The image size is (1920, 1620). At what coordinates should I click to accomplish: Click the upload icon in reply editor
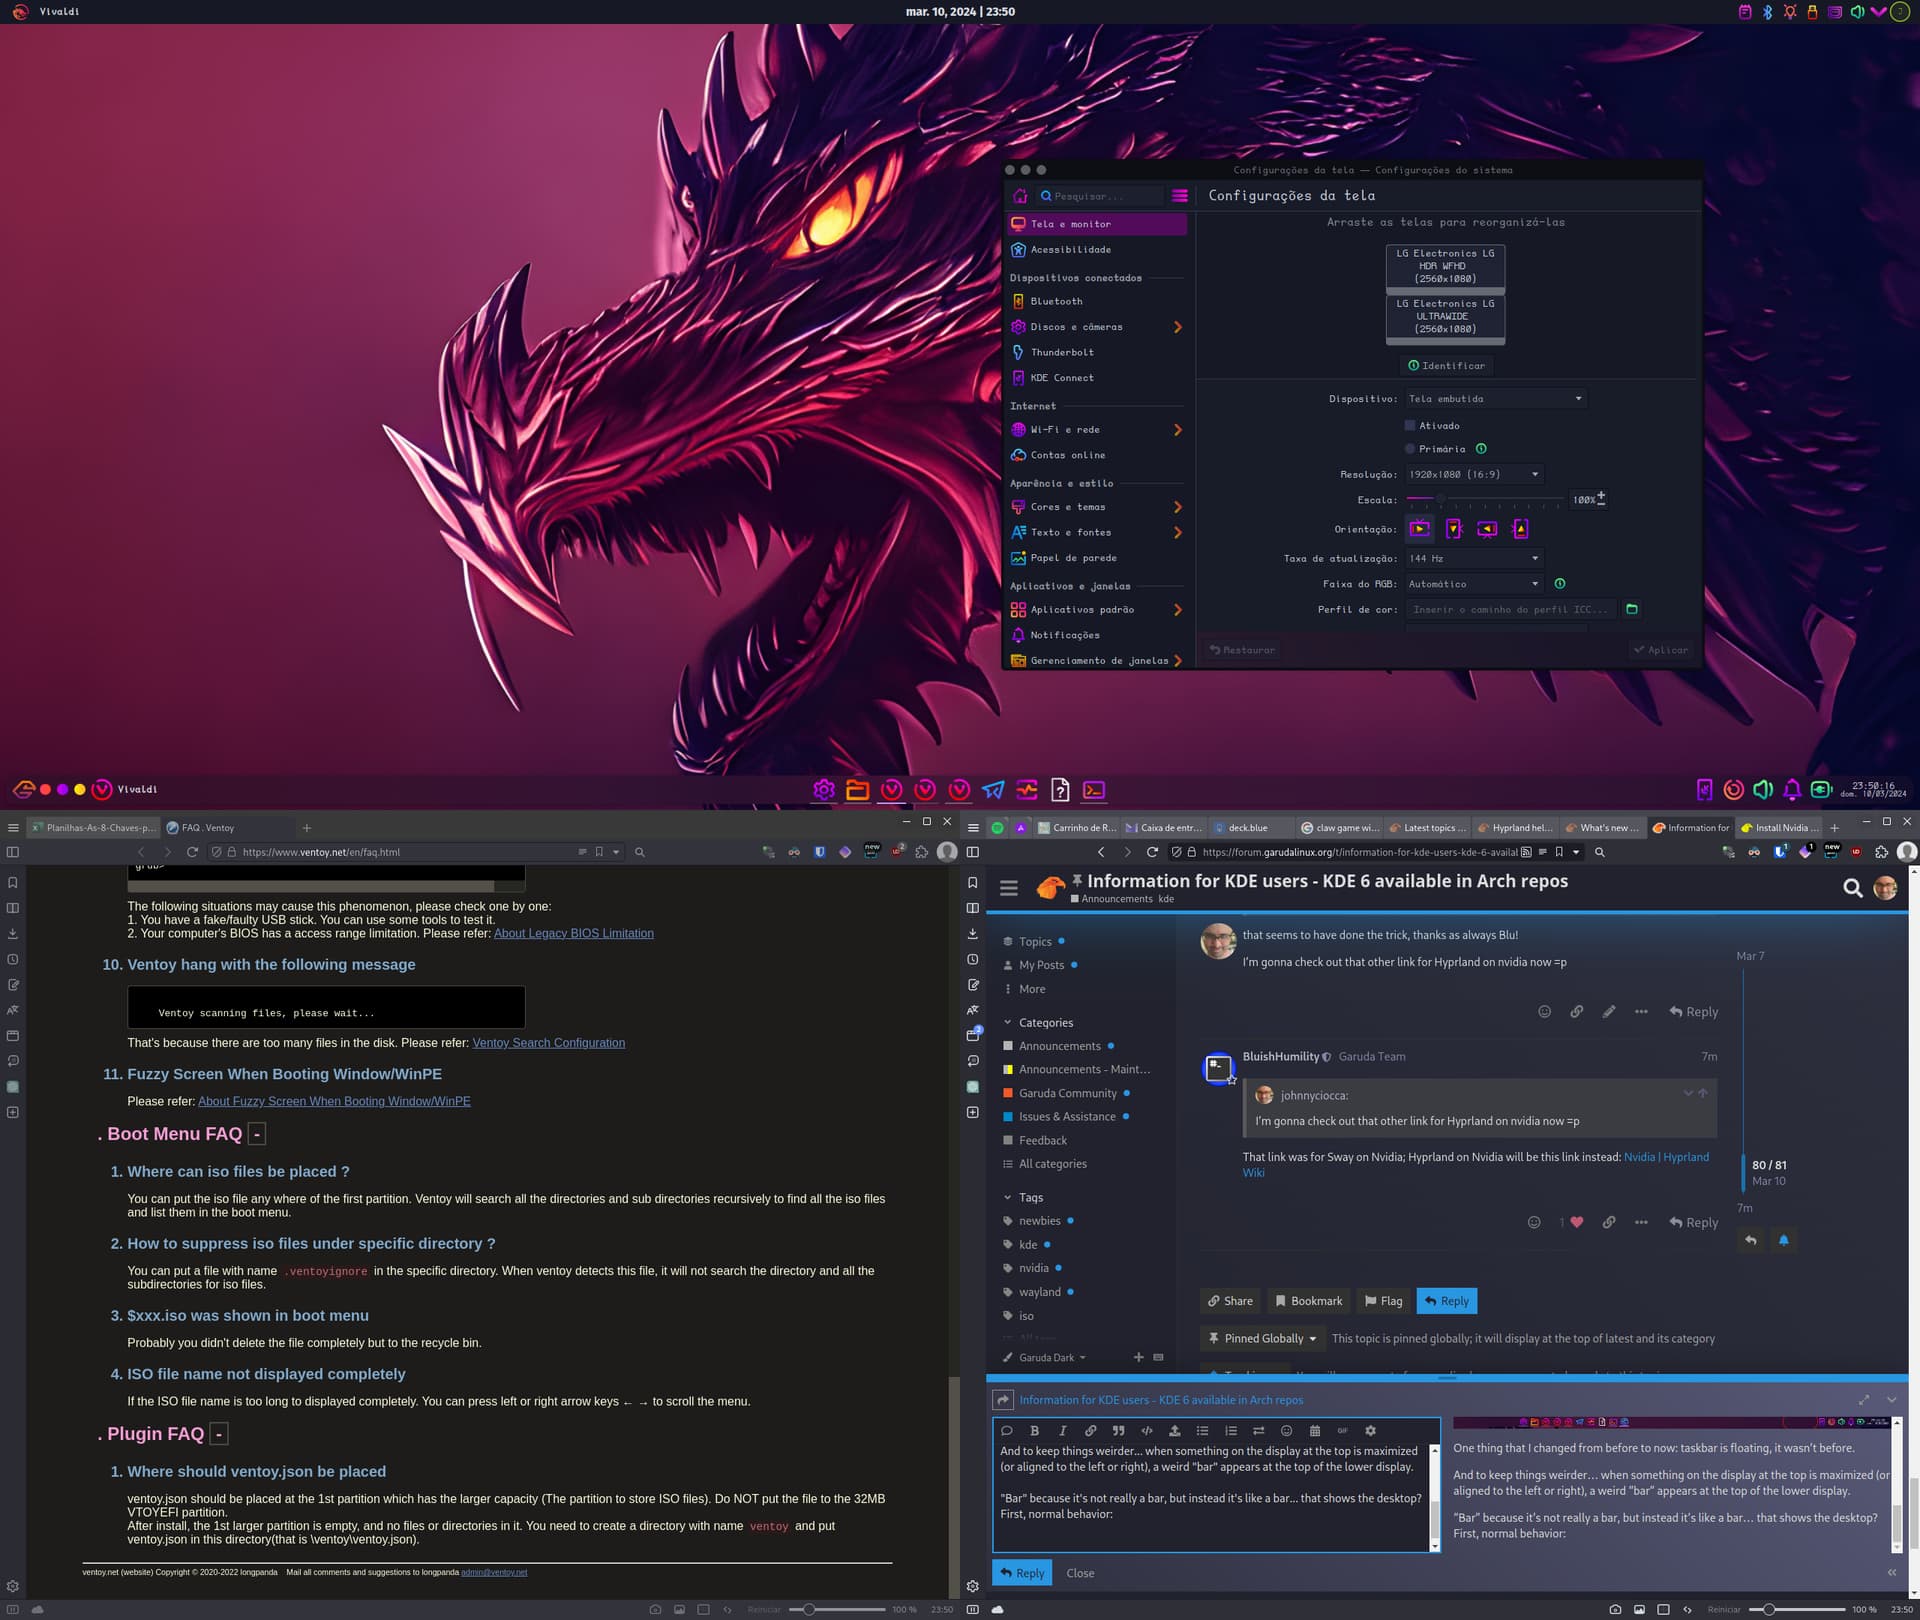tap(1174, 1431)
